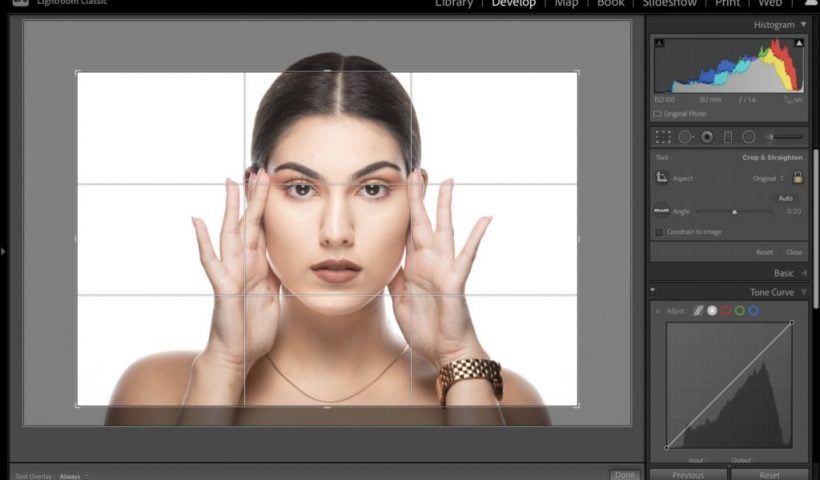The image size is (820, 480).
Task: Select the Crop Overlay tool icon
Action: point(663,137)
